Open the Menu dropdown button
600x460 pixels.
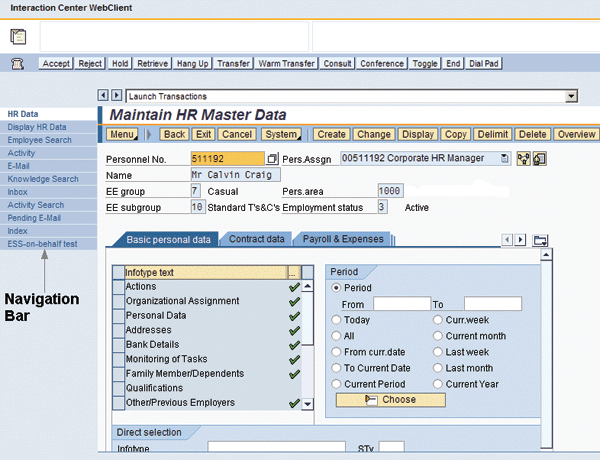124,134
